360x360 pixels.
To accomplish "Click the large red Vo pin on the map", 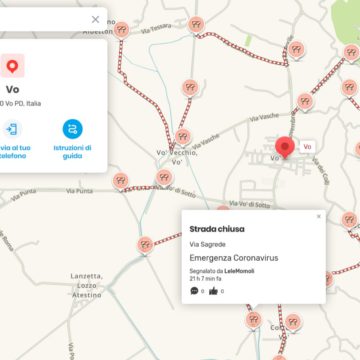I will point(285,147).
